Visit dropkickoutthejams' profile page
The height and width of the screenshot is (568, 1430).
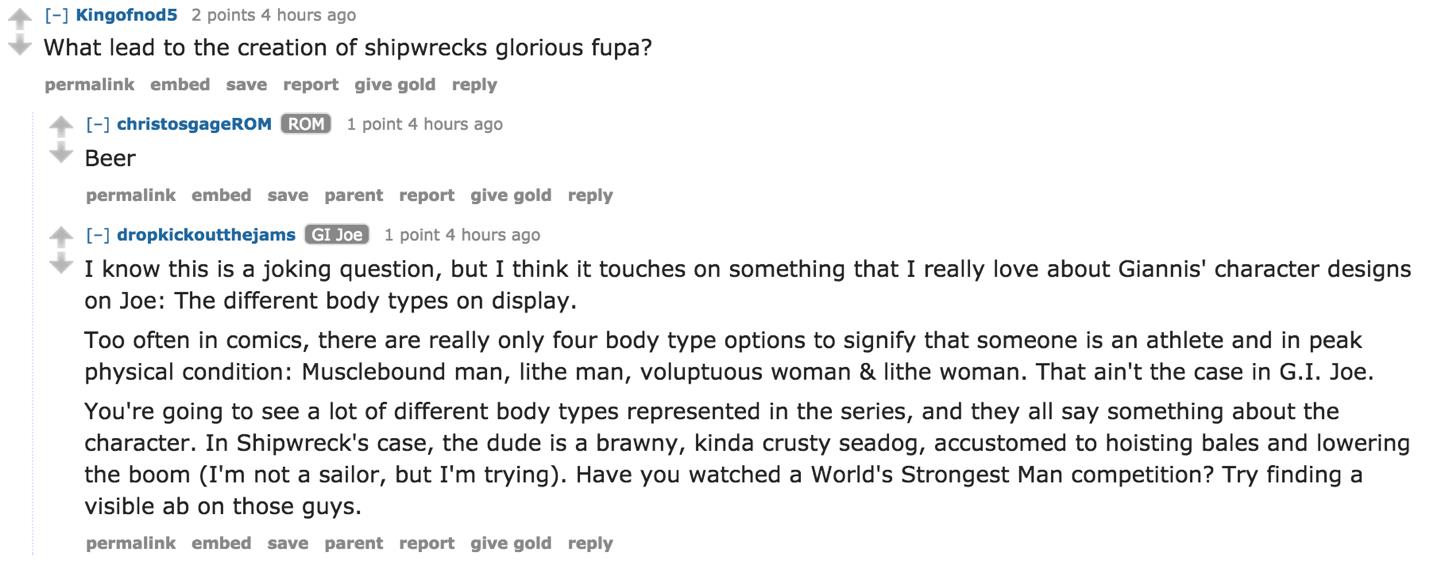pos(206,235)
